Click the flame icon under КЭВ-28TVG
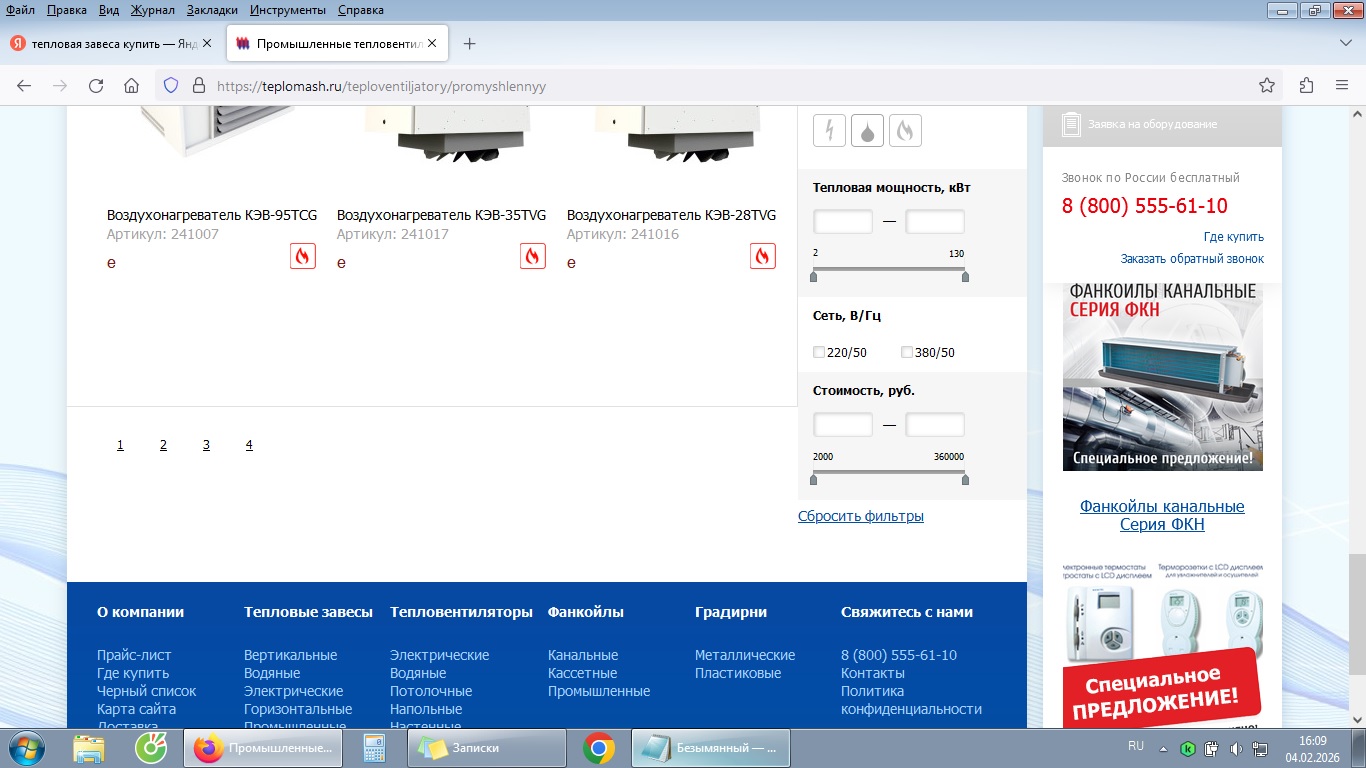 [762, 256]
